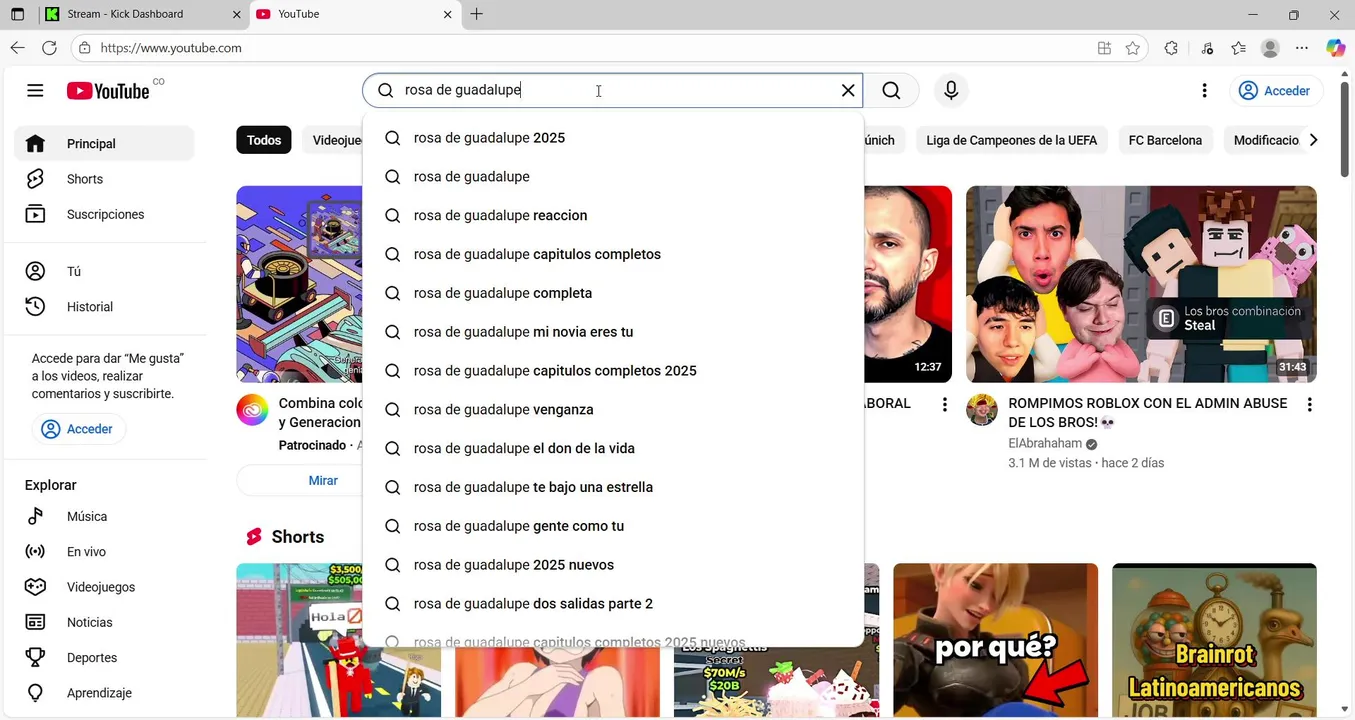Choose suggestion 'rosa de guadalupe 2025'

(613, 138)
